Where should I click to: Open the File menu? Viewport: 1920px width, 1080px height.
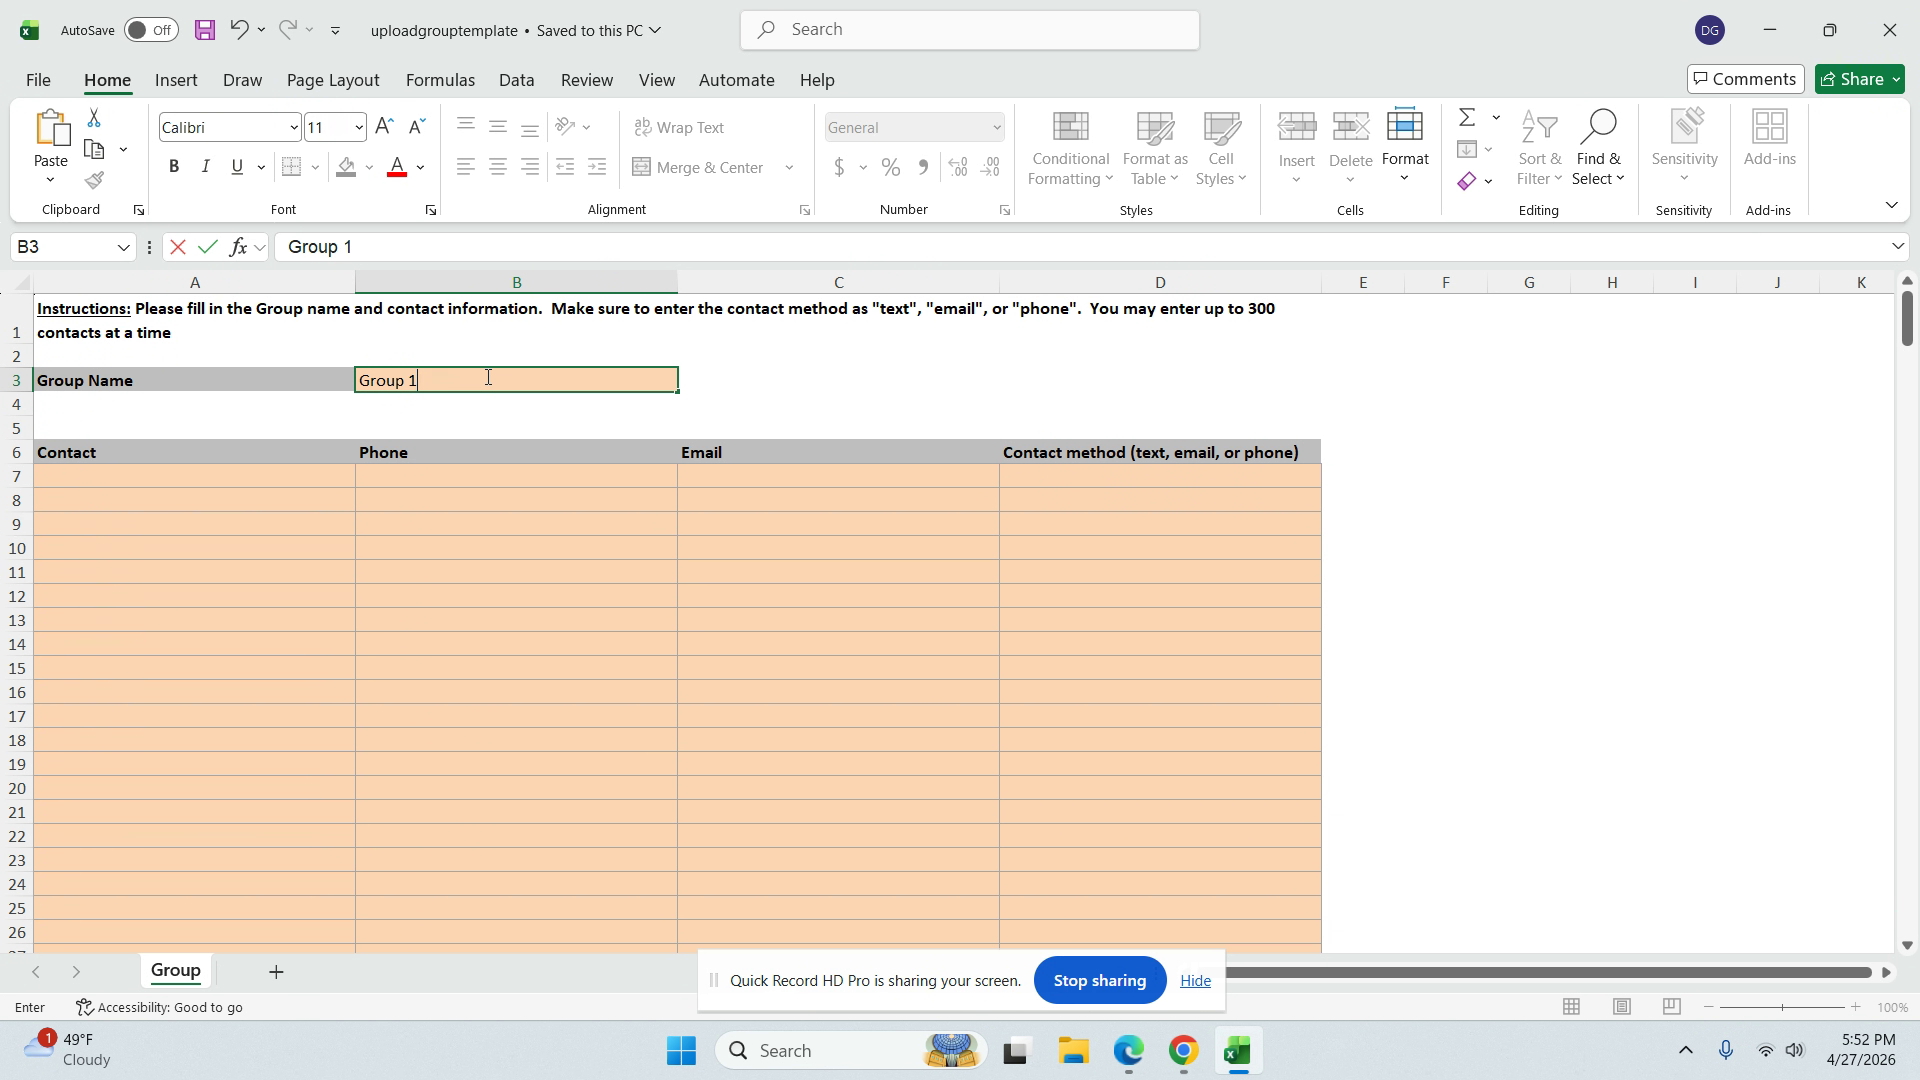tap(38, 80)
